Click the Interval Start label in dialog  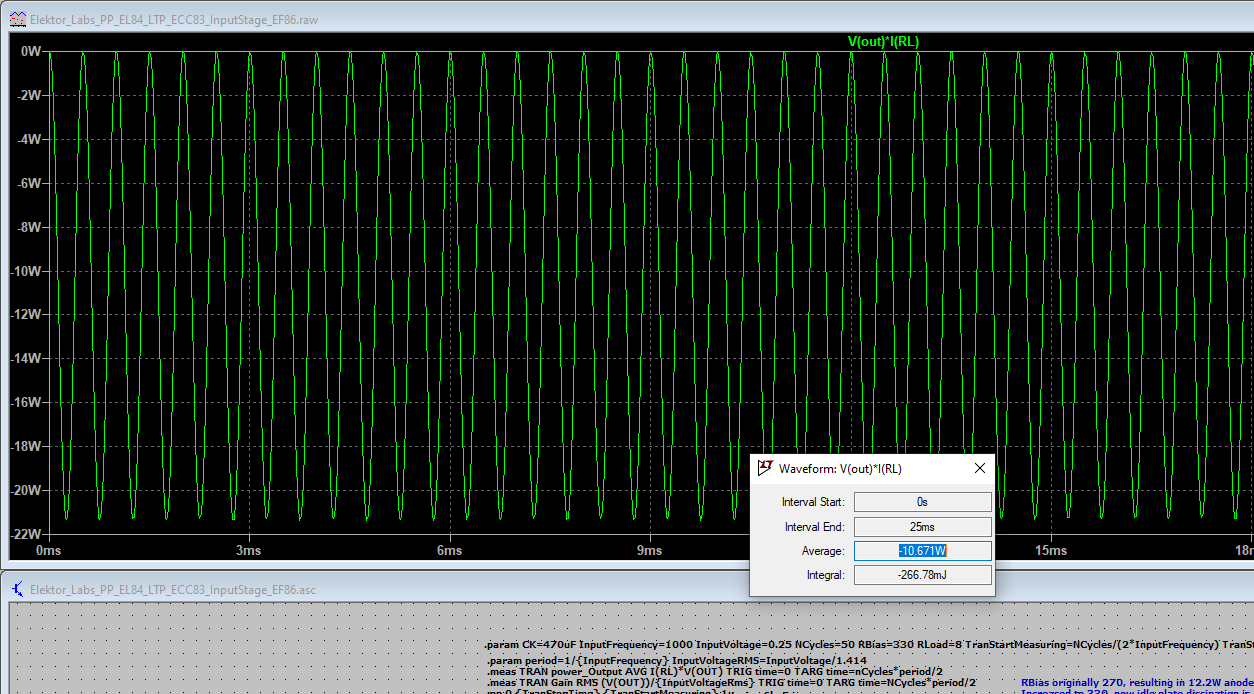pyautogui.click(x=813, y=502)
